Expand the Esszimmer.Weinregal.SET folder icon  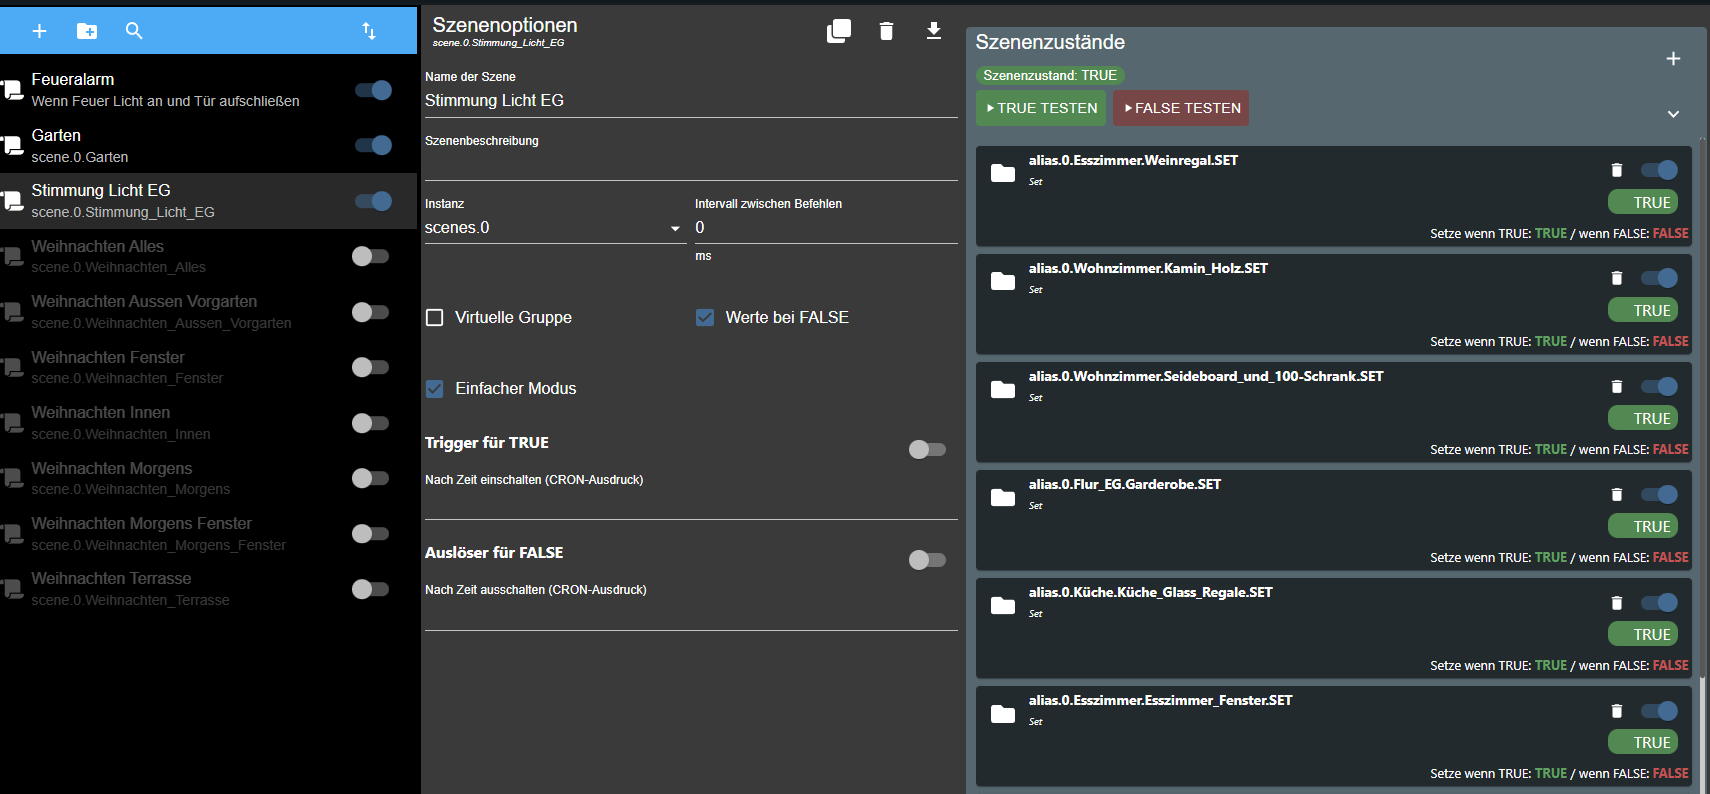point(1003,173)
